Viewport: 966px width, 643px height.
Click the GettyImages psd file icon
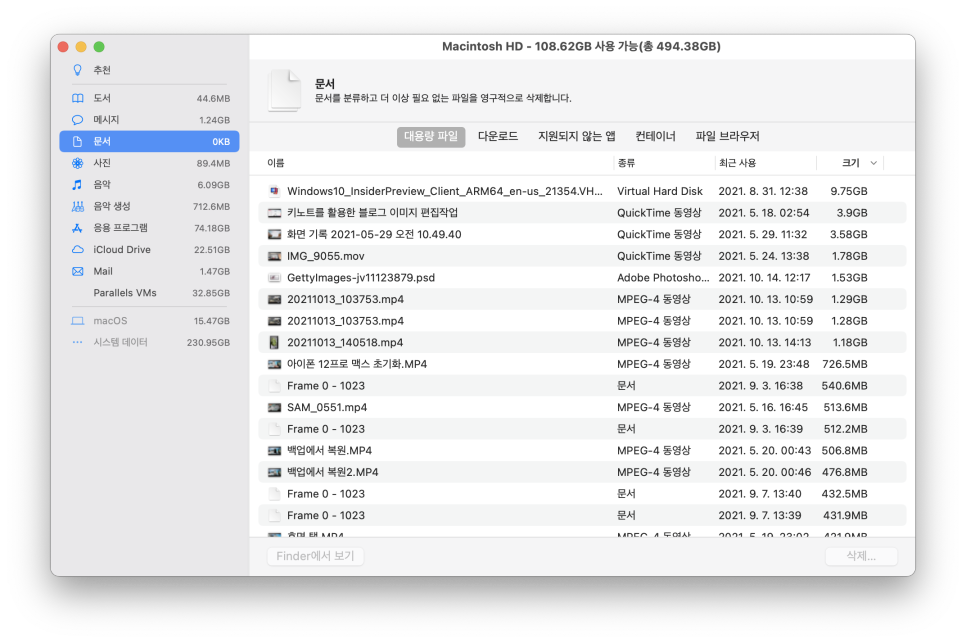pyautogui.click(x=275, y=278)
